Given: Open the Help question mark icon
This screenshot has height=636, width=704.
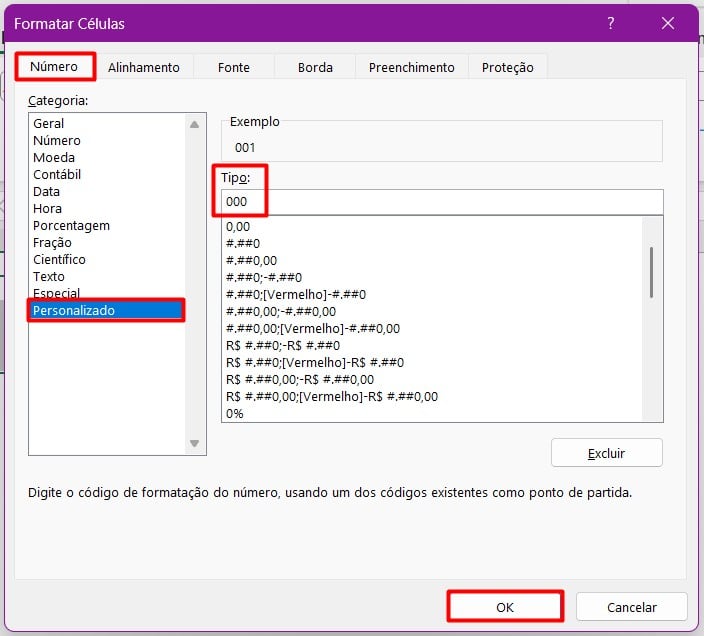Looking at the screenshot, I should click(611, 23).
